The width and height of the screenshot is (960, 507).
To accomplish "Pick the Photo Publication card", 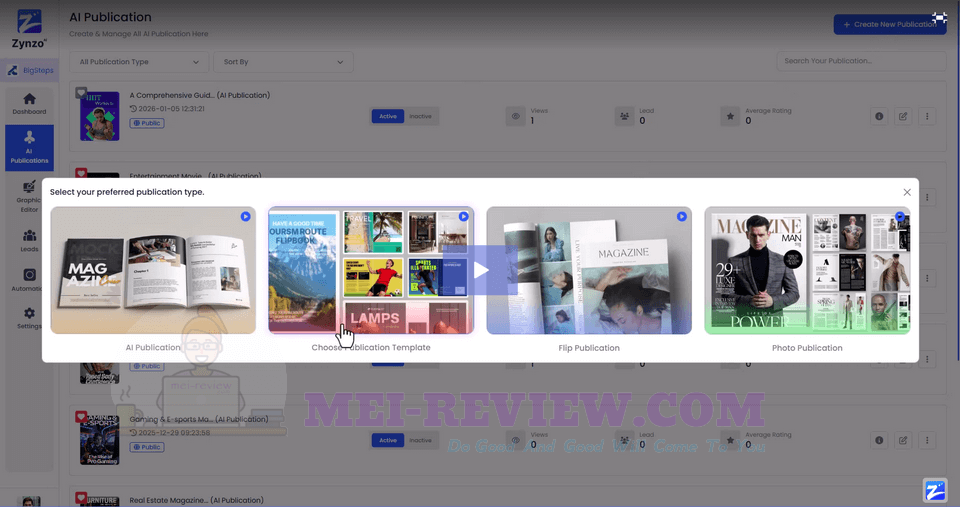I will click(x=807, y=270).
